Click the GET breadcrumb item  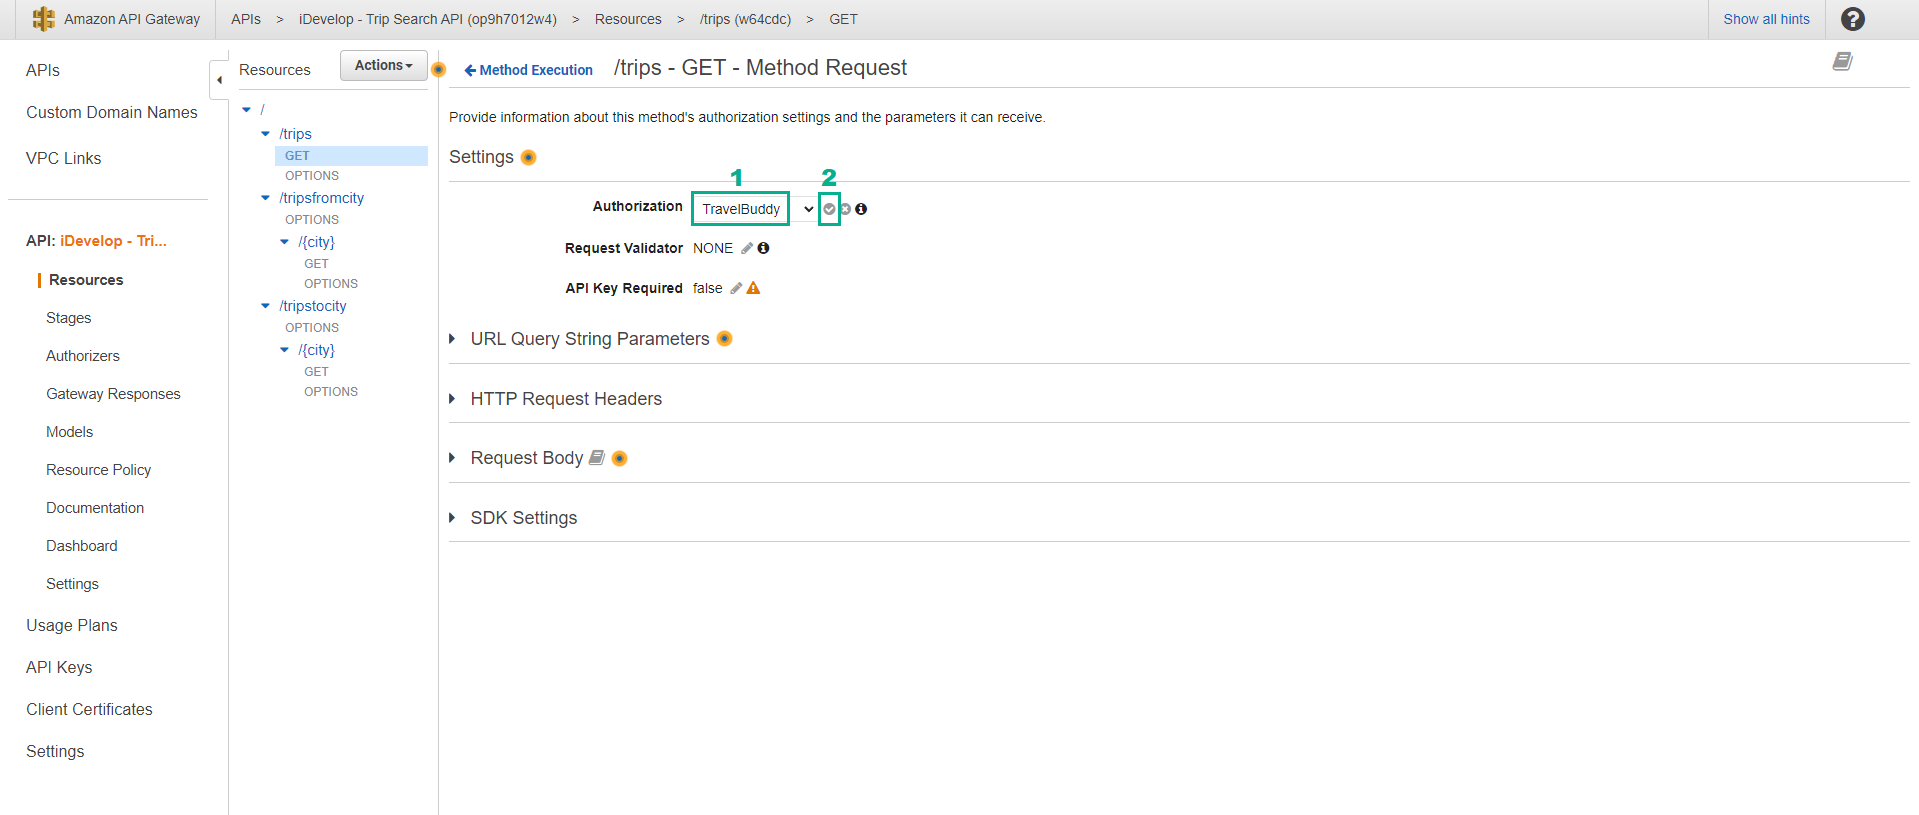(x=843, y=19)
